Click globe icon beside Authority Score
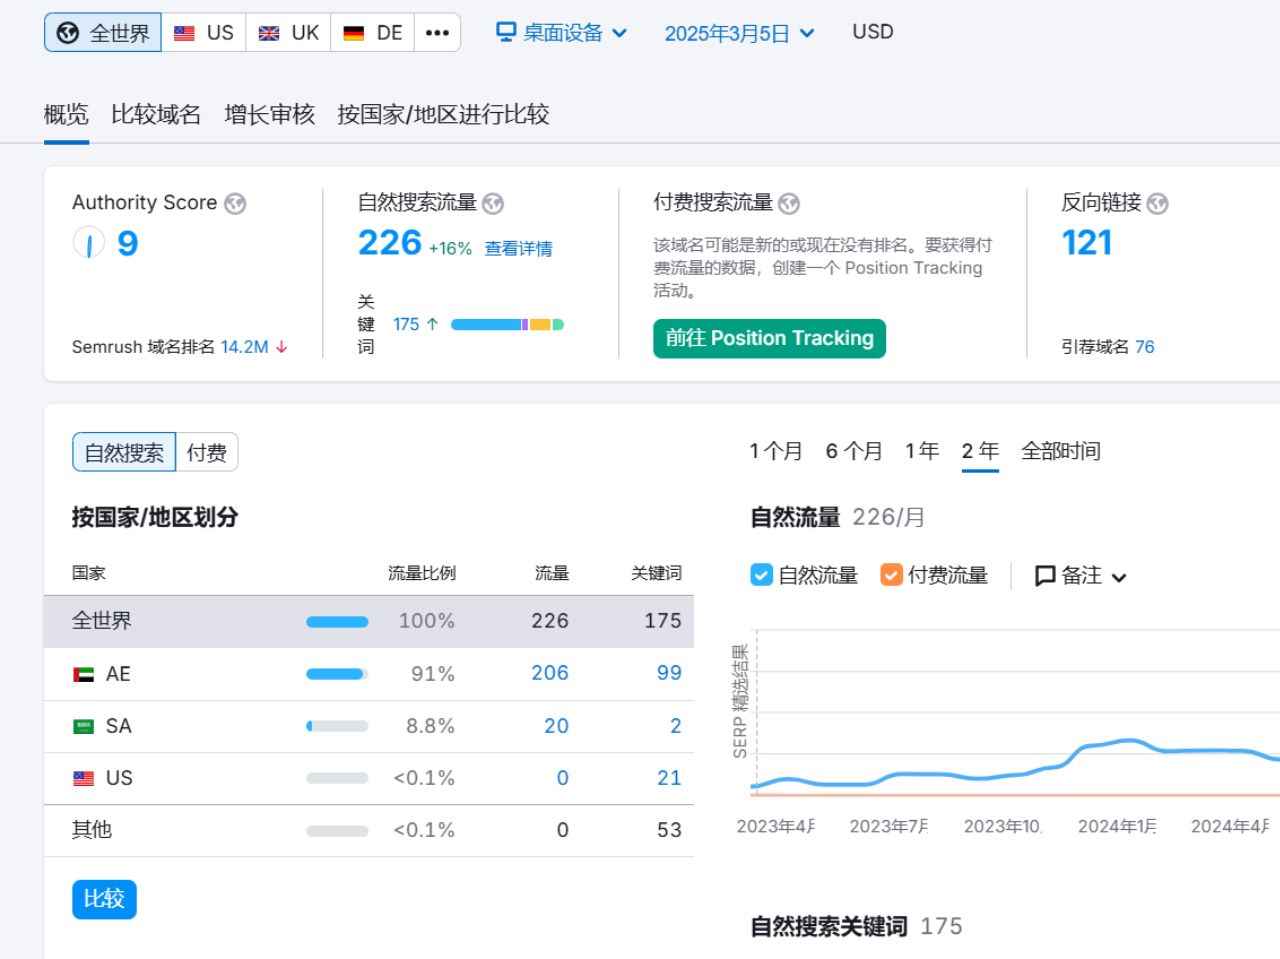This screenshot has height=959, width=1280. click(235, 204)
